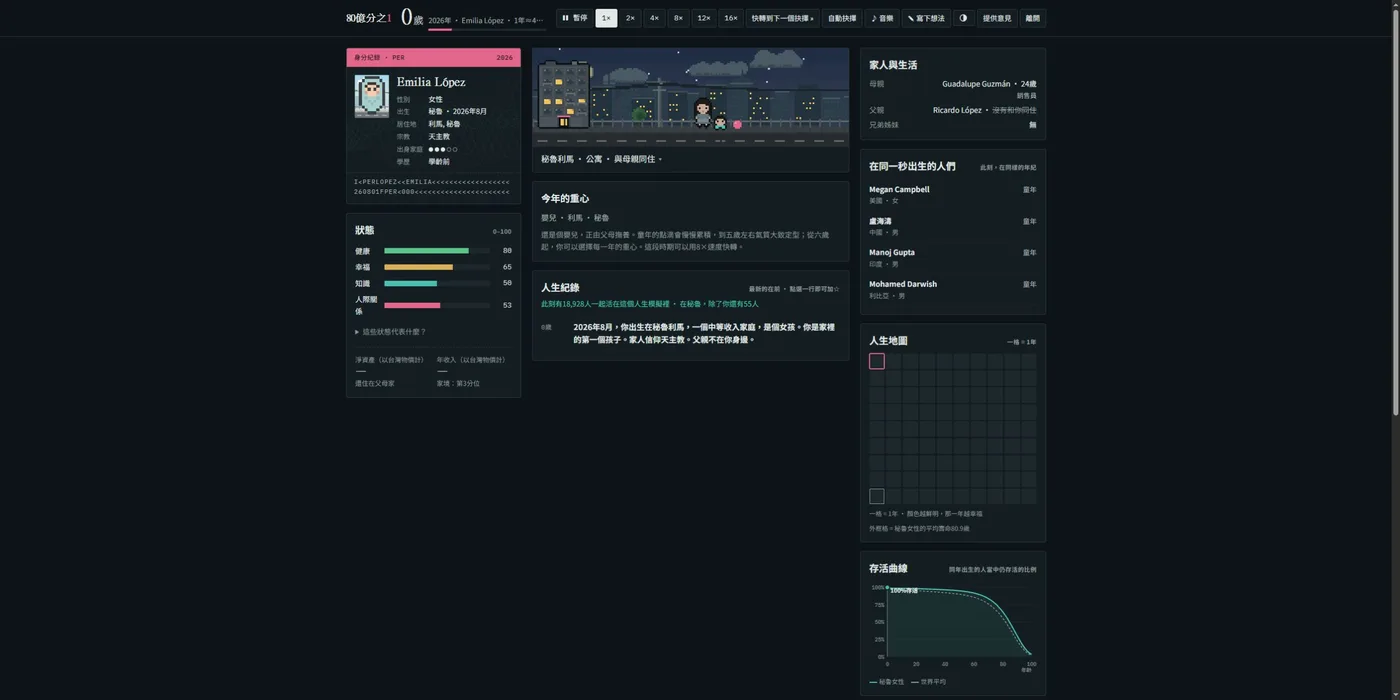The height and width of the screenshot is (700, 1400).
Task: Pause the simulation with 暫停 button
Action: (x=574, y=18)
